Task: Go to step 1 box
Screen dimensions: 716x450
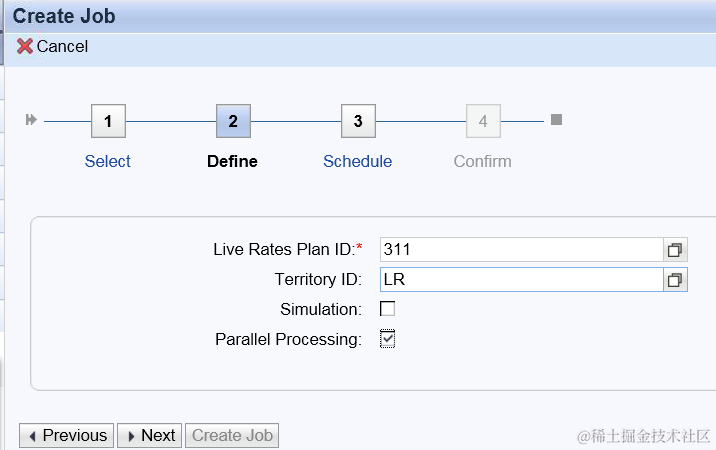Action: coord(108,121)
